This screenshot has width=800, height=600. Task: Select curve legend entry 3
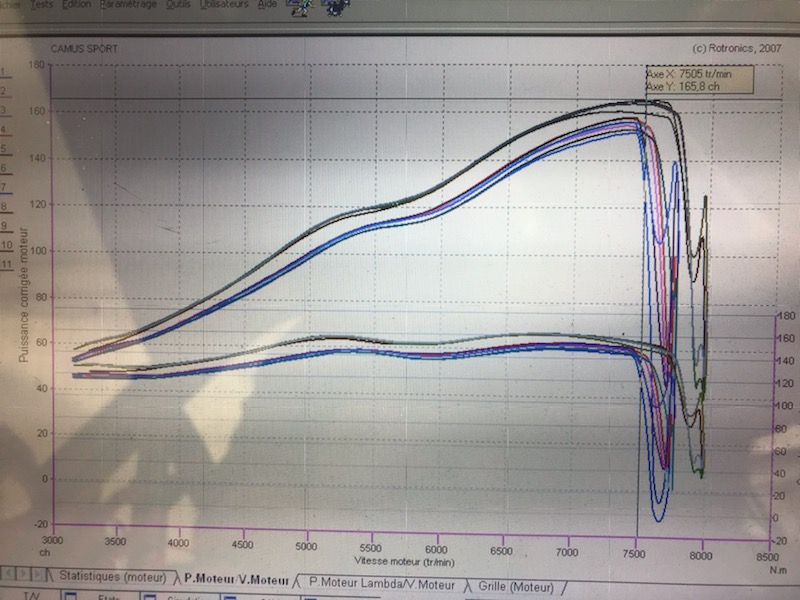coord(4,110)
